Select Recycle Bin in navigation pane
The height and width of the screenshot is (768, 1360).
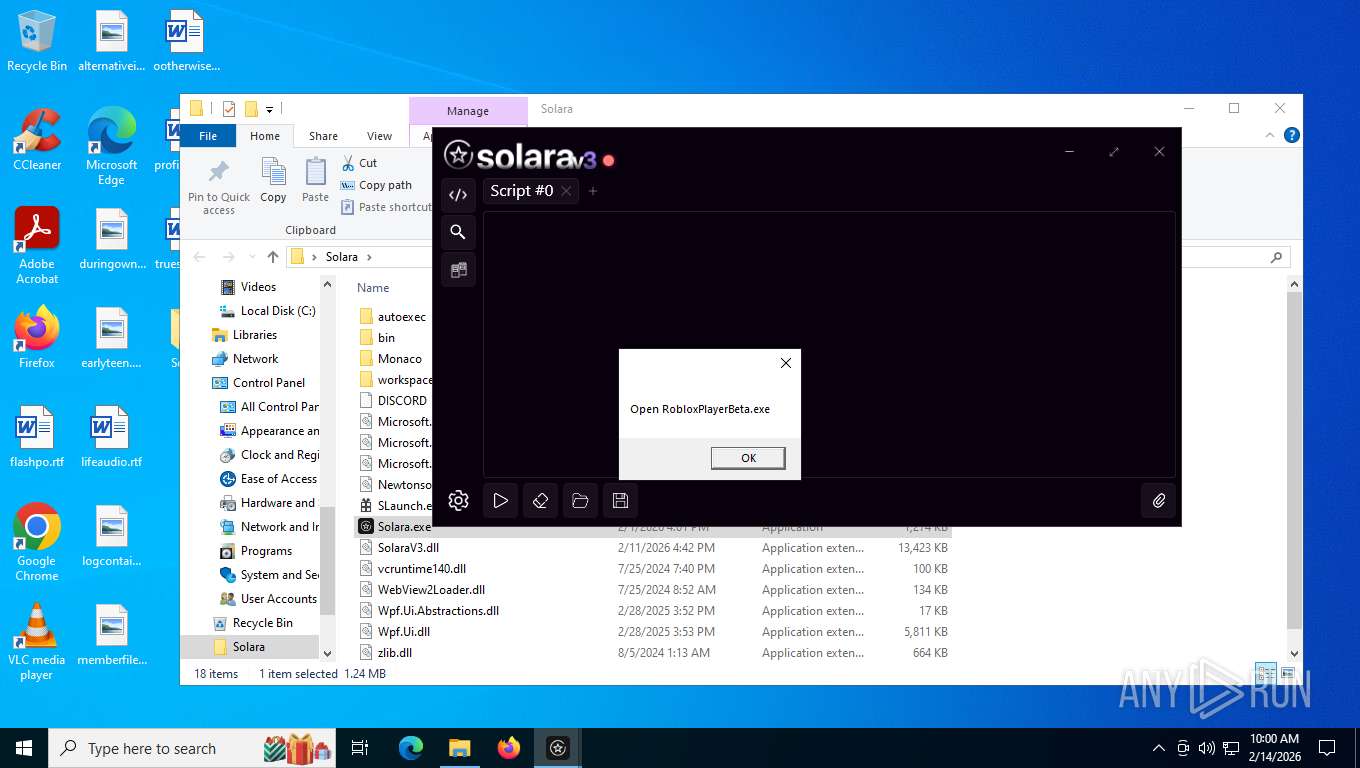pyautogui.click(x=253, y=623)
